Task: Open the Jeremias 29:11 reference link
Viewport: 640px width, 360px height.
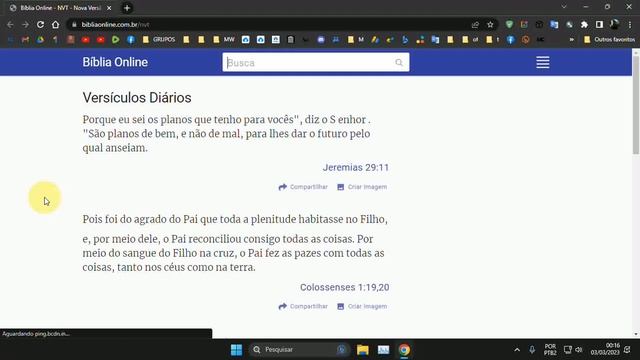Action: pyautogui.click(x=356, y=167)
